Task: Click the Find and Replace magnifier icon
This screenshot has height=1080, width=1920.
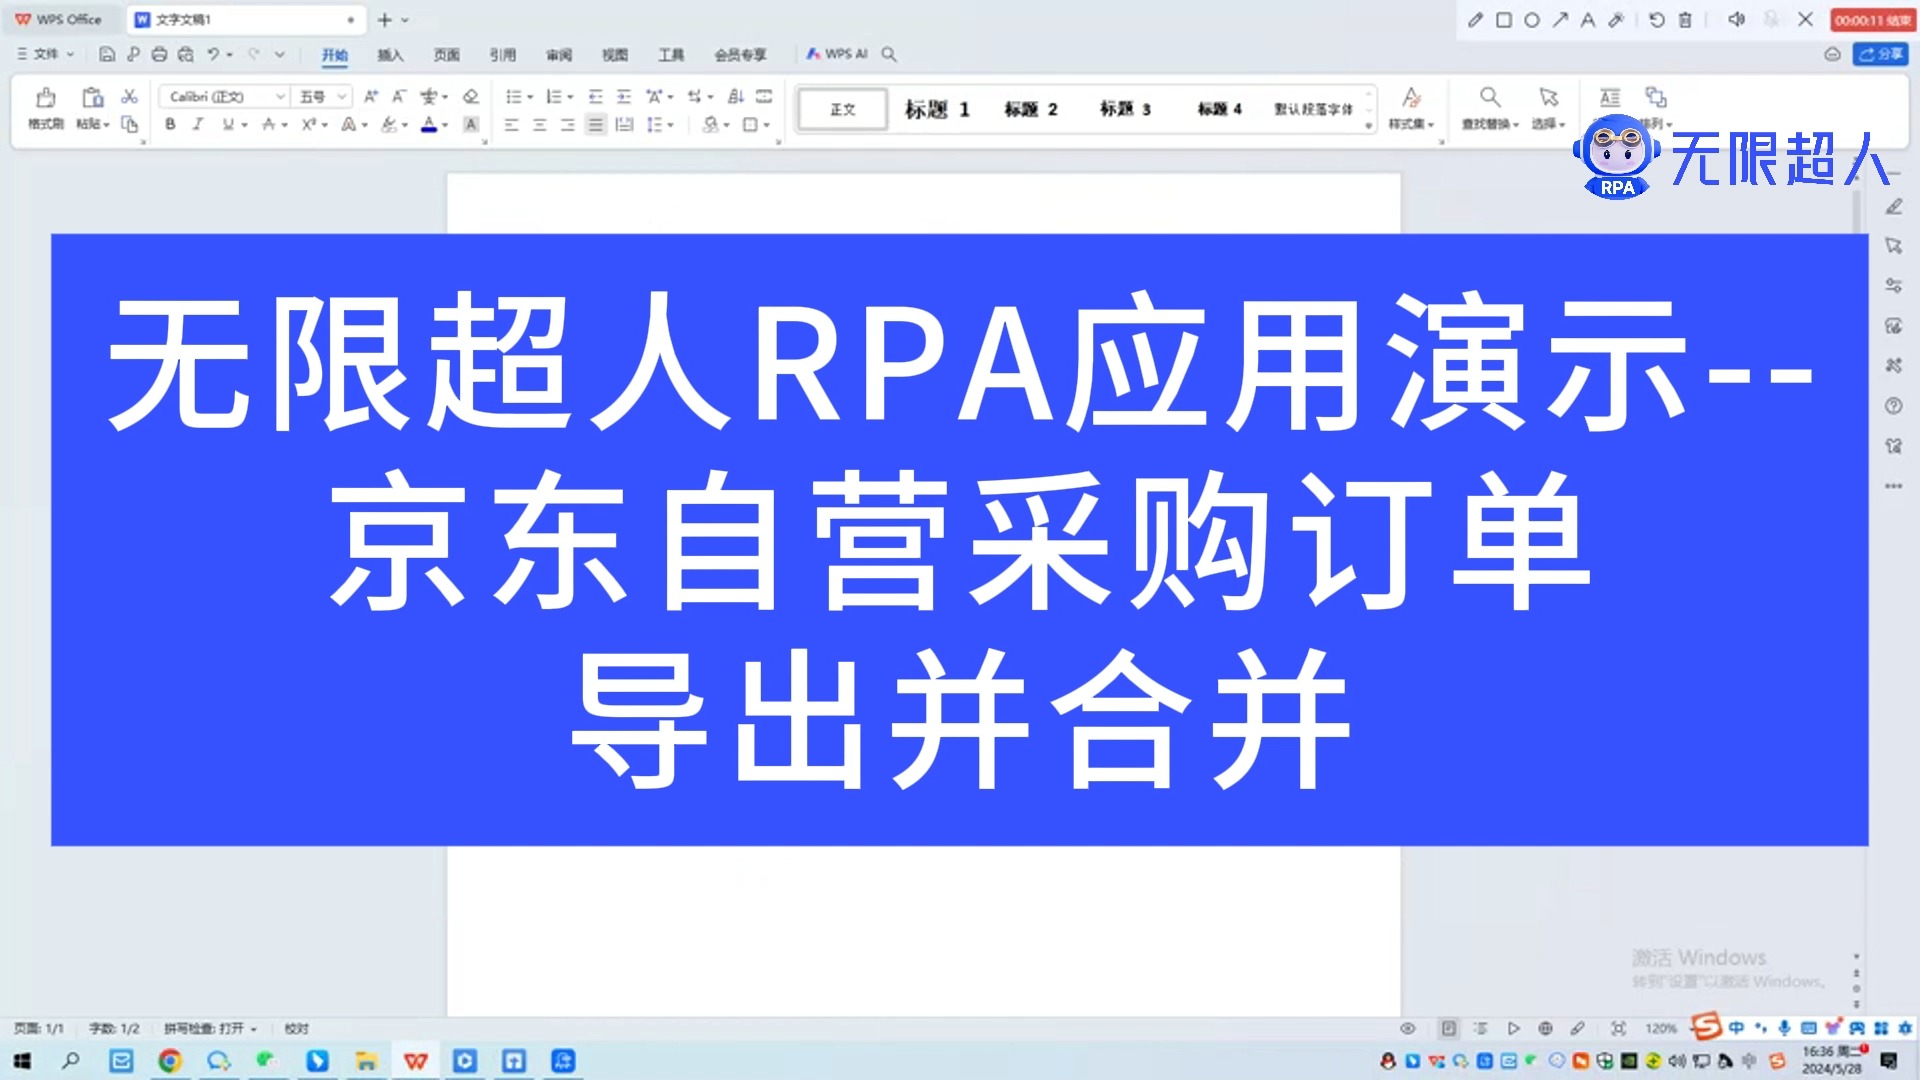Action: coord(1489,97)
